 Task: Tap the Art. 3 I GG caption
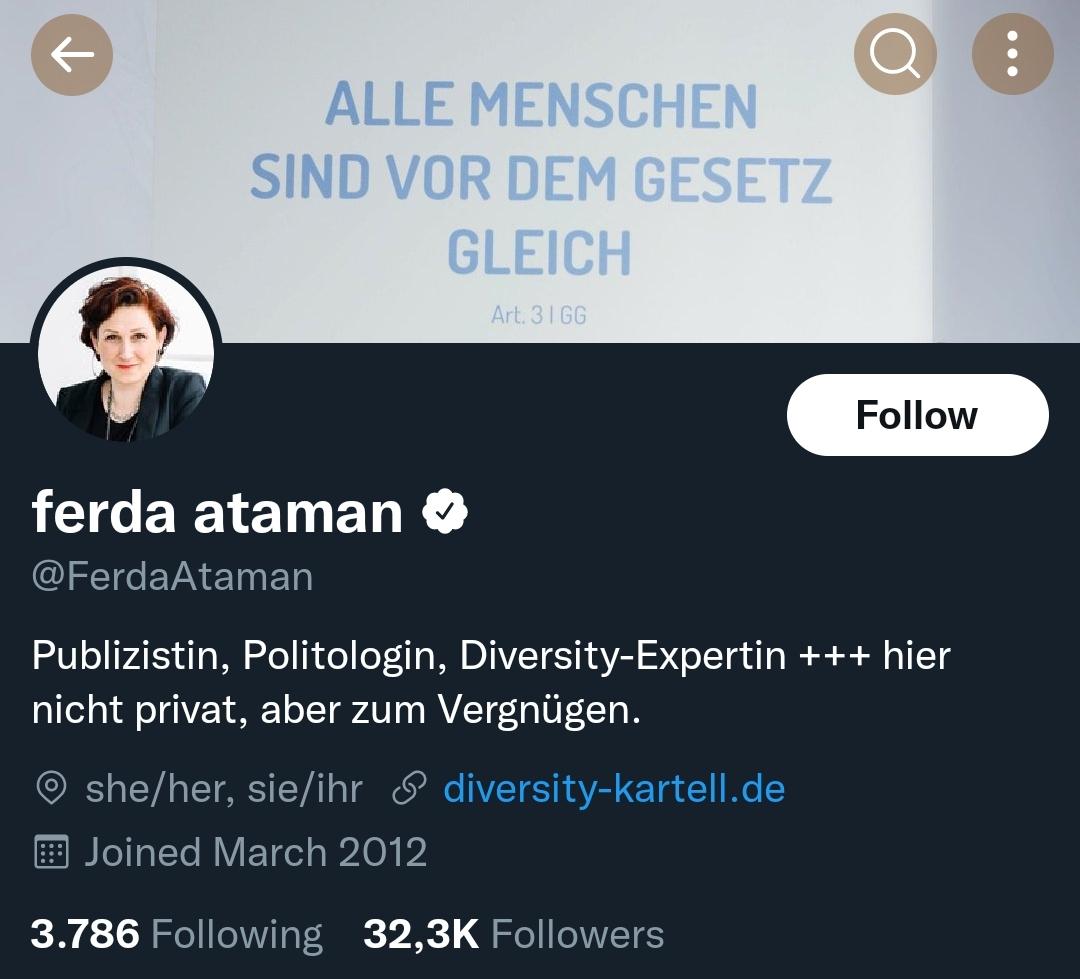(x=539, y=316)
